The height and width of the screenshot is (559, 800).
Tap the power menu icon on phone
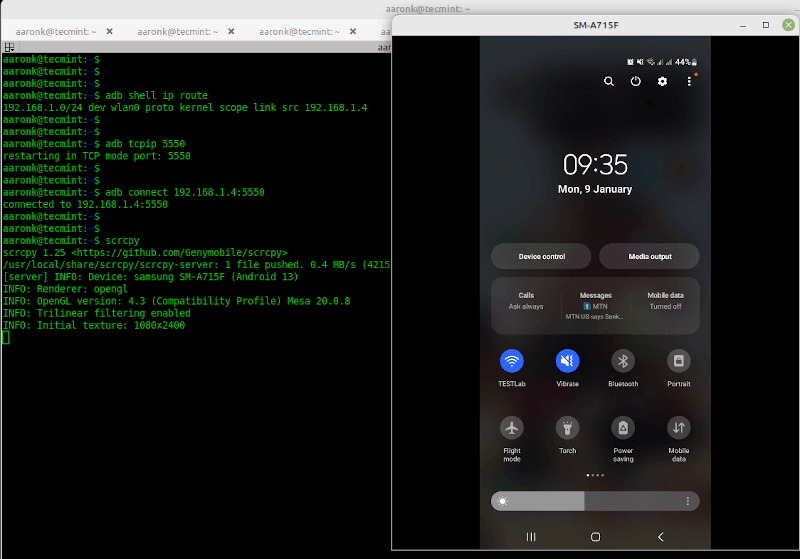click(x=635, y=81)
